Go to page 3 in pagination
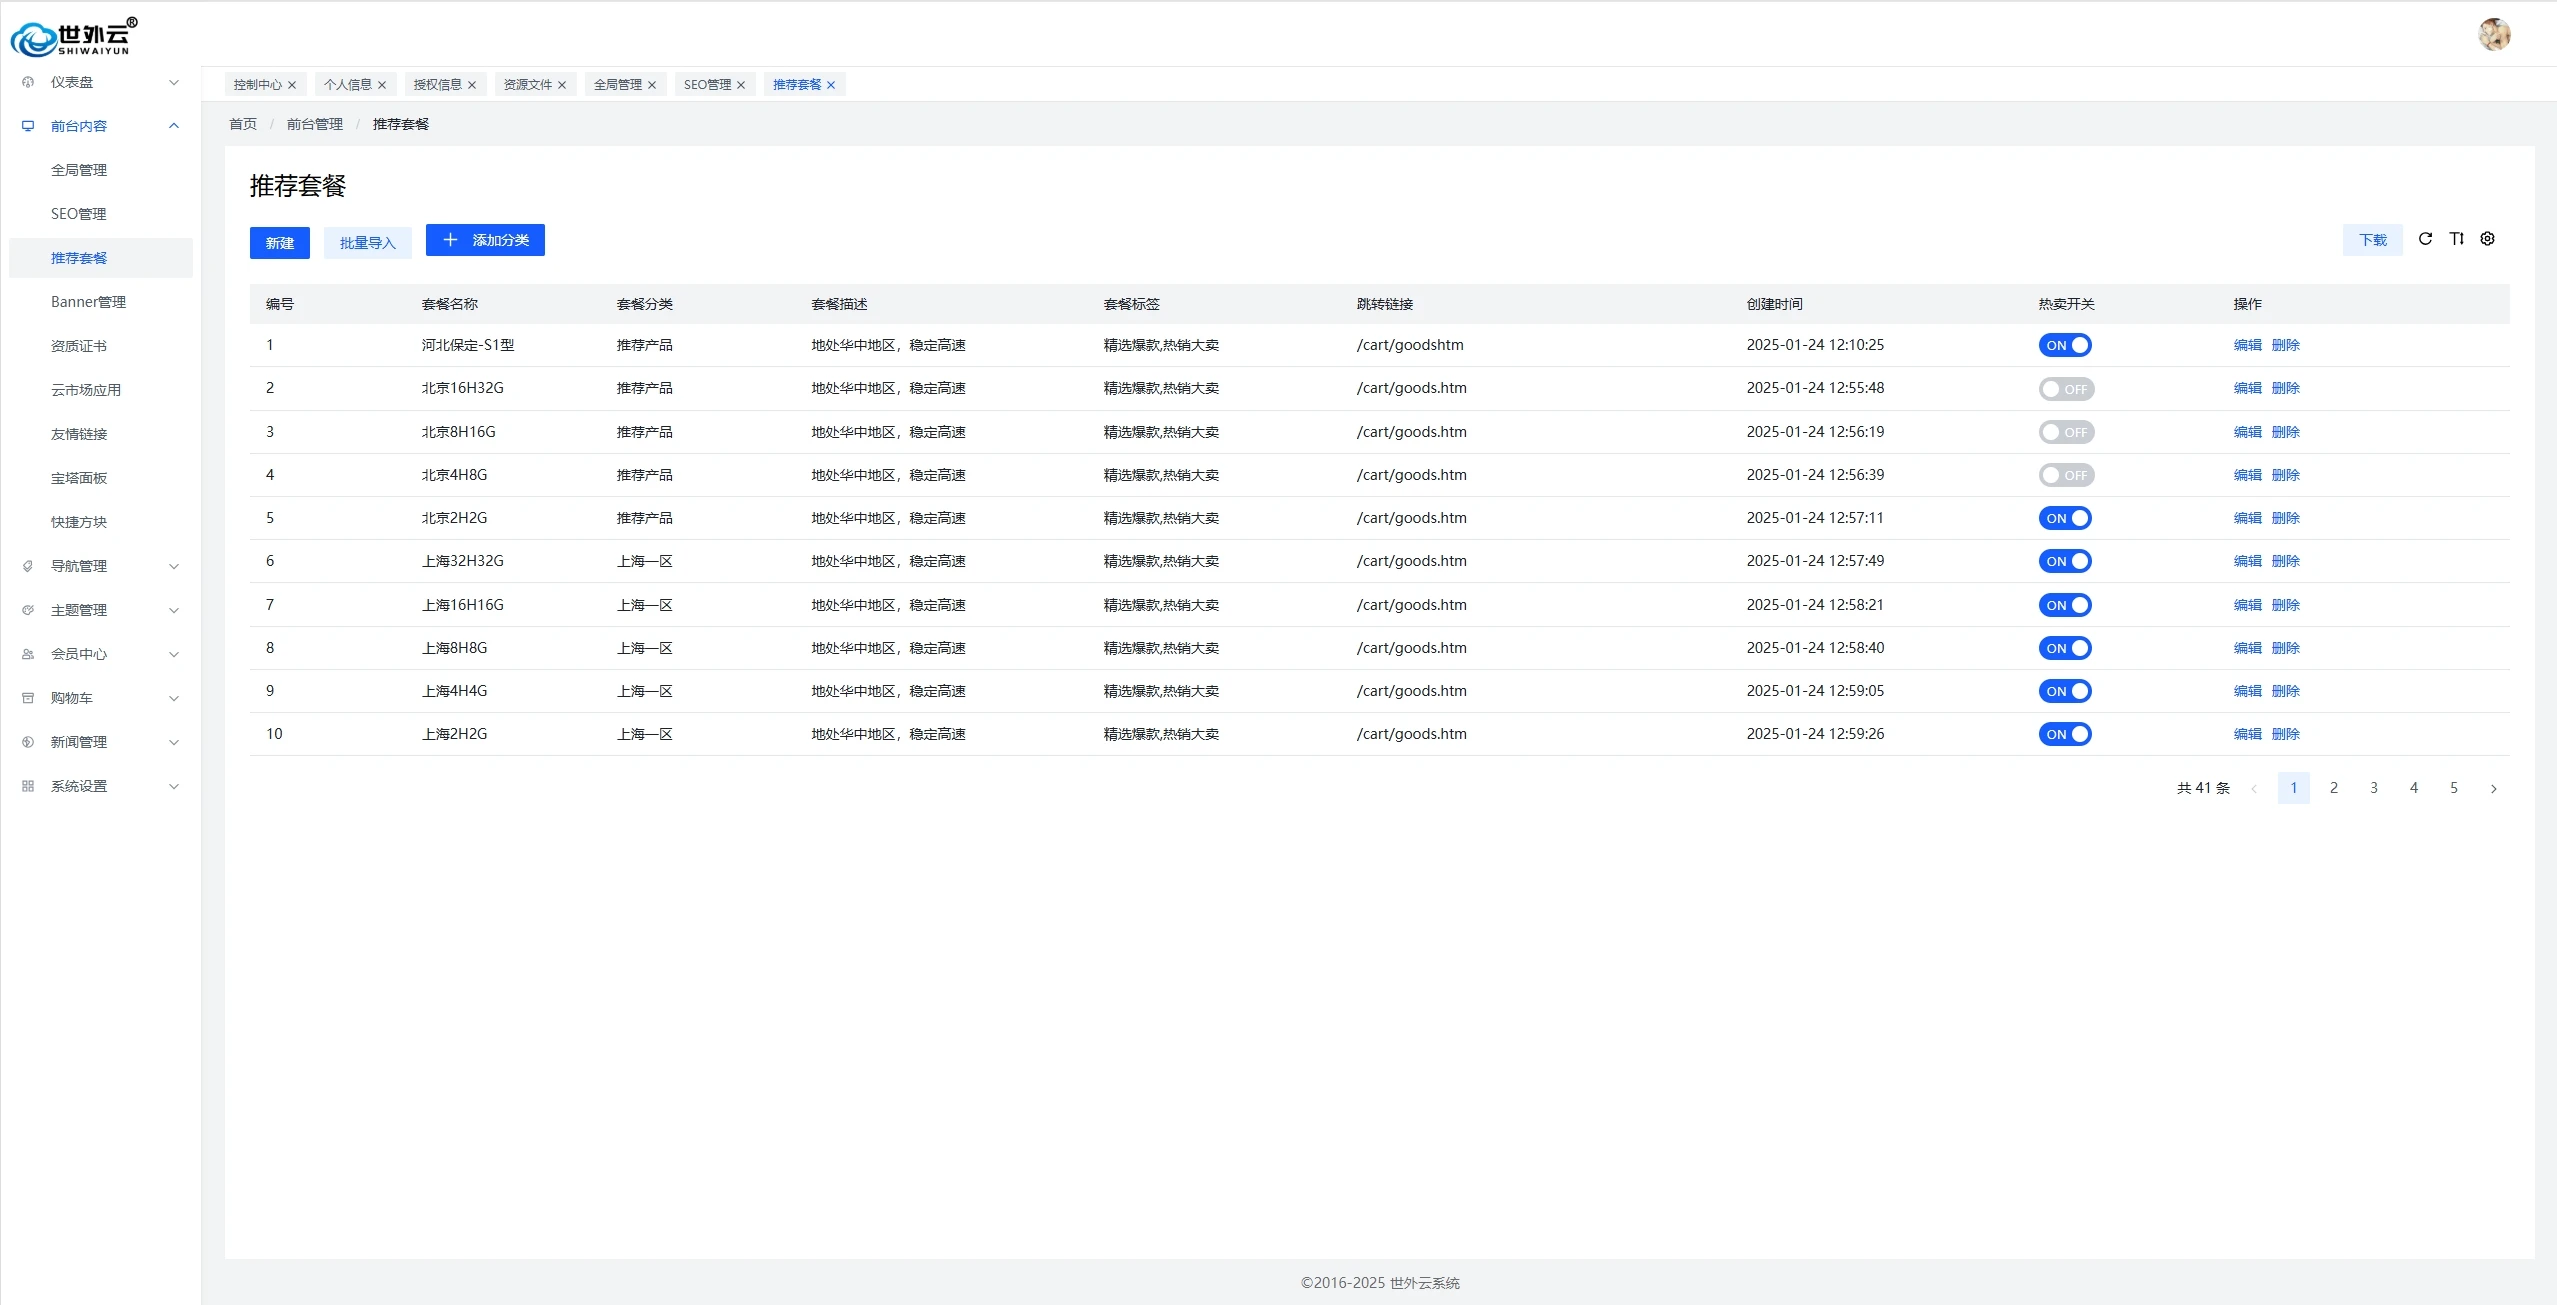This screenshot has height=1305, width=2557. click(2373, 788)
